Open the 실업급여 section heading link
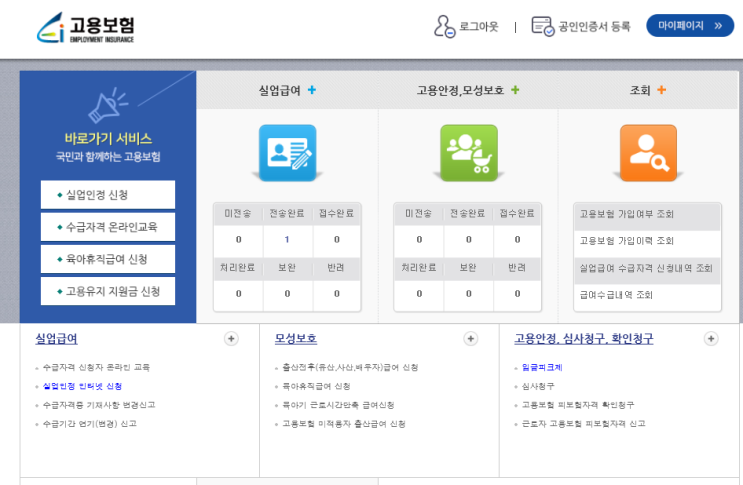 56,339
